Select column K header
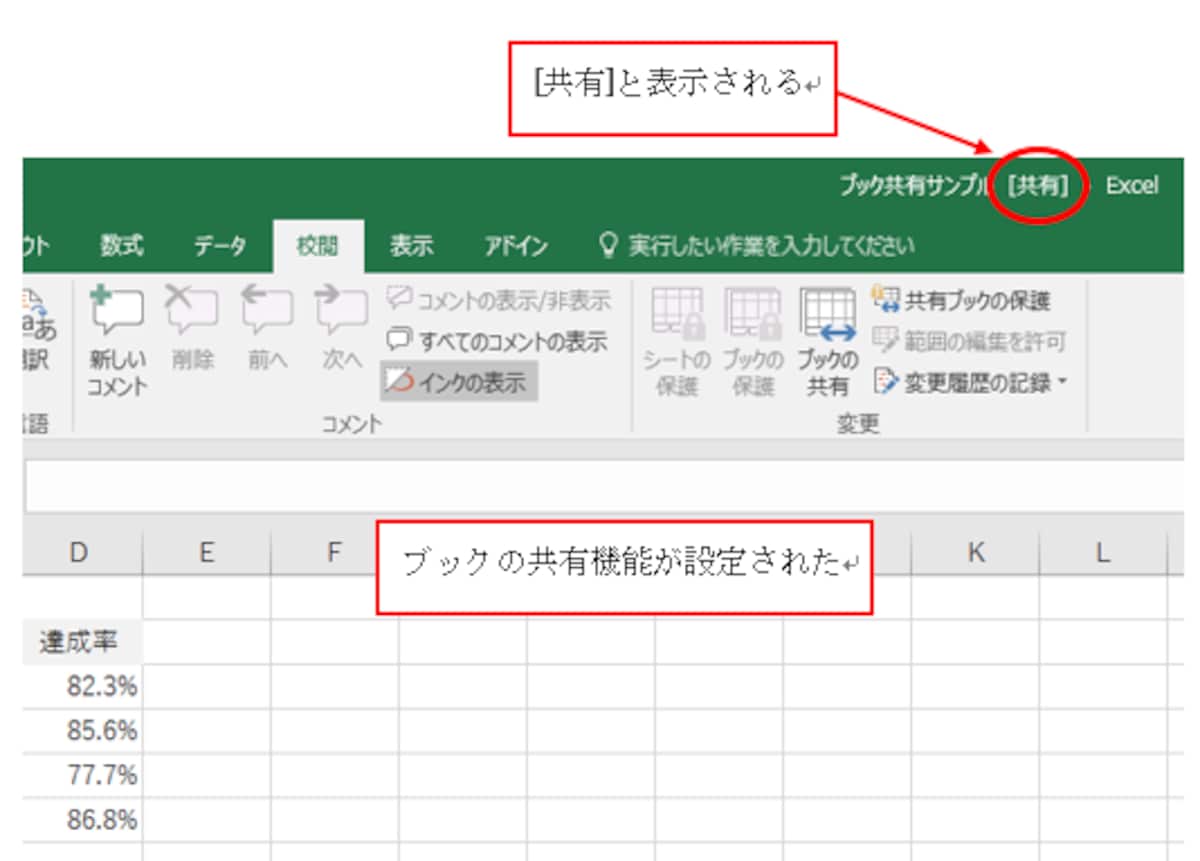Screen dimensions: 1200x861 (975, 552)
